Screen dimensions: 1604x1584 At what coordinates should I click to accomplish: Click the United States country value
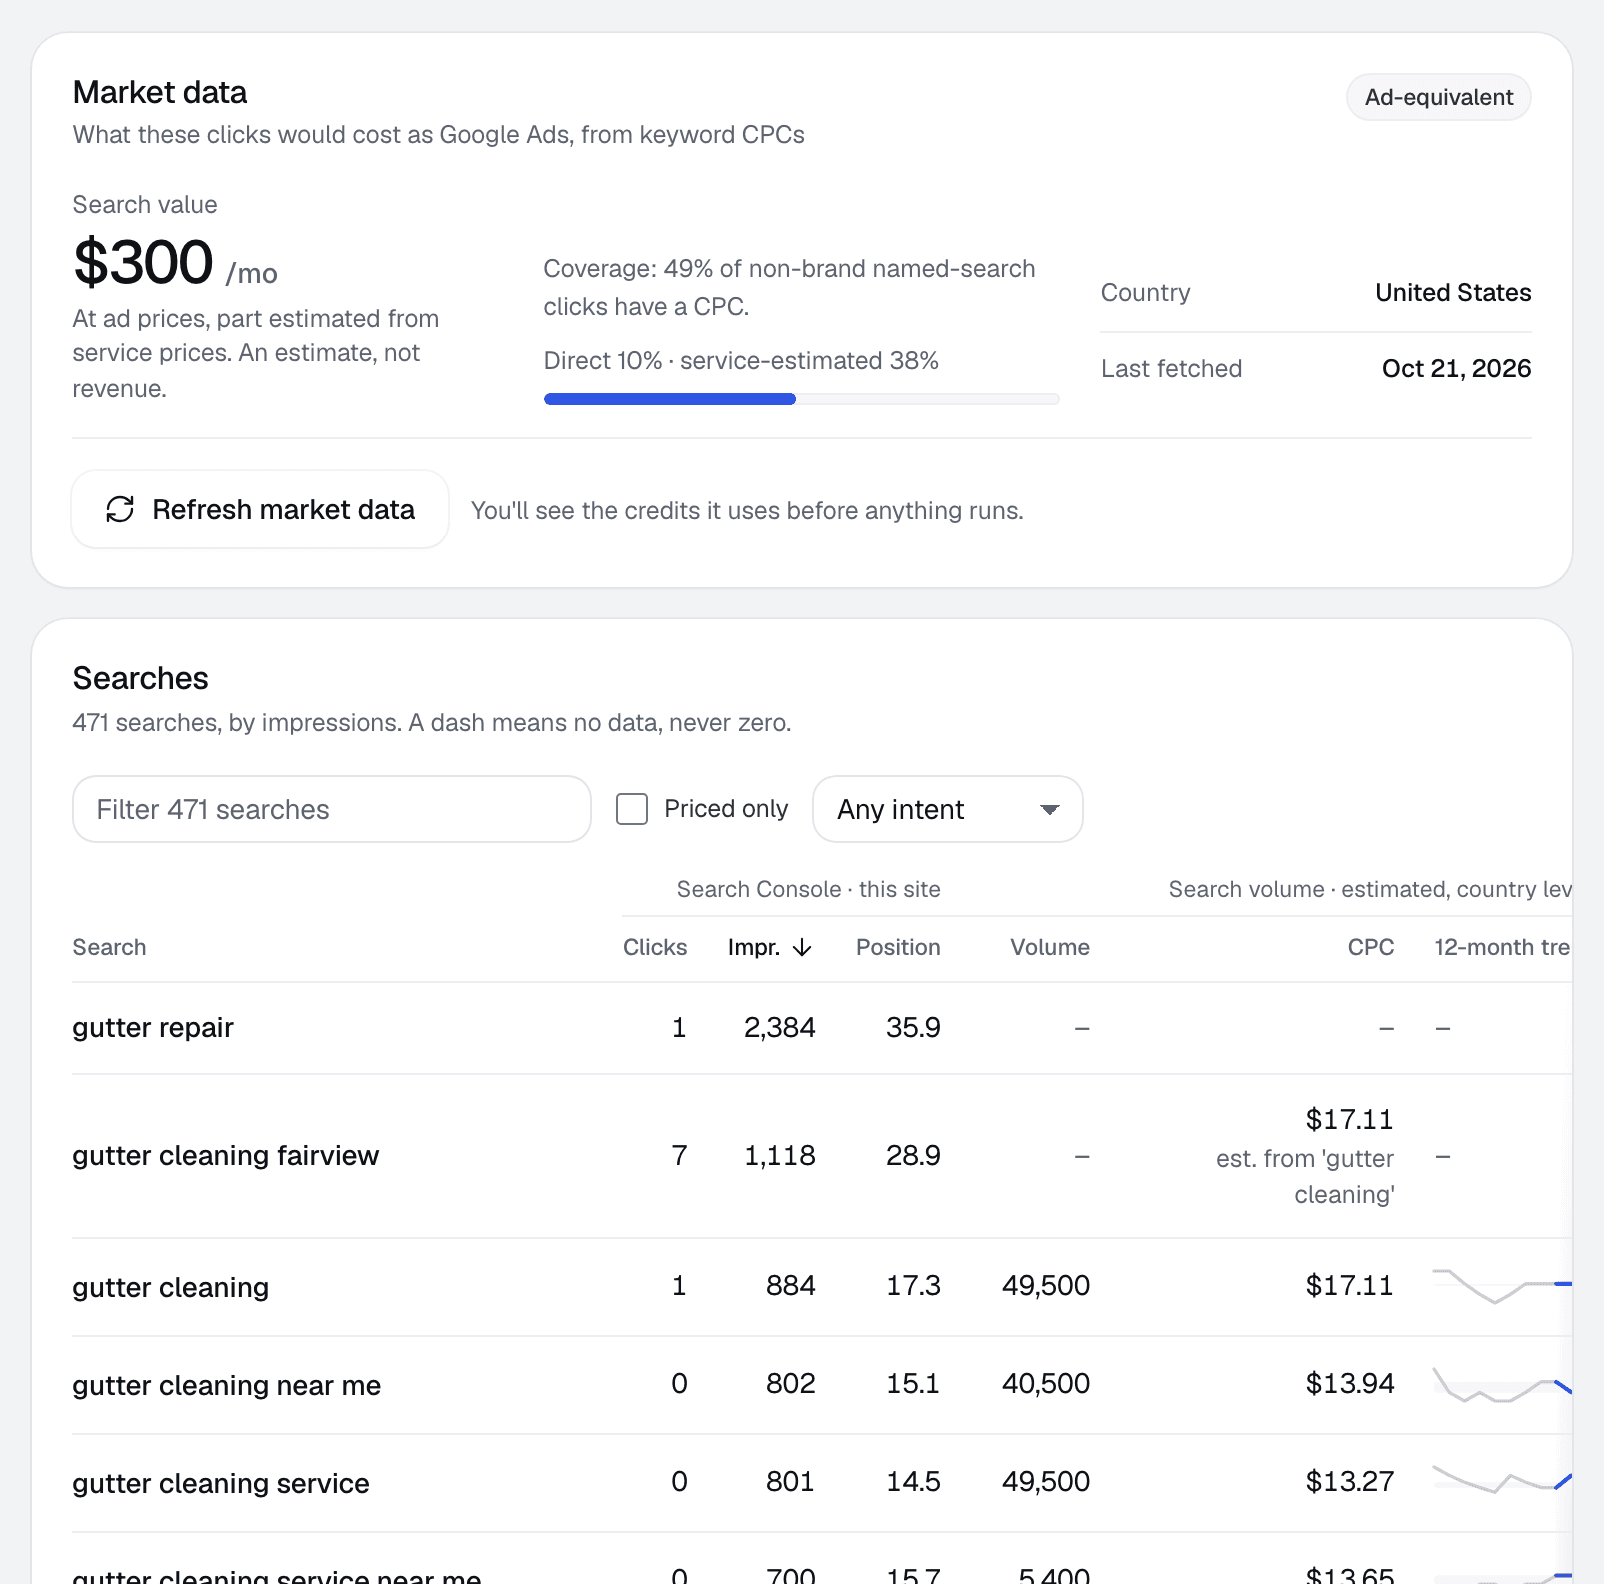pos(1453,292)
